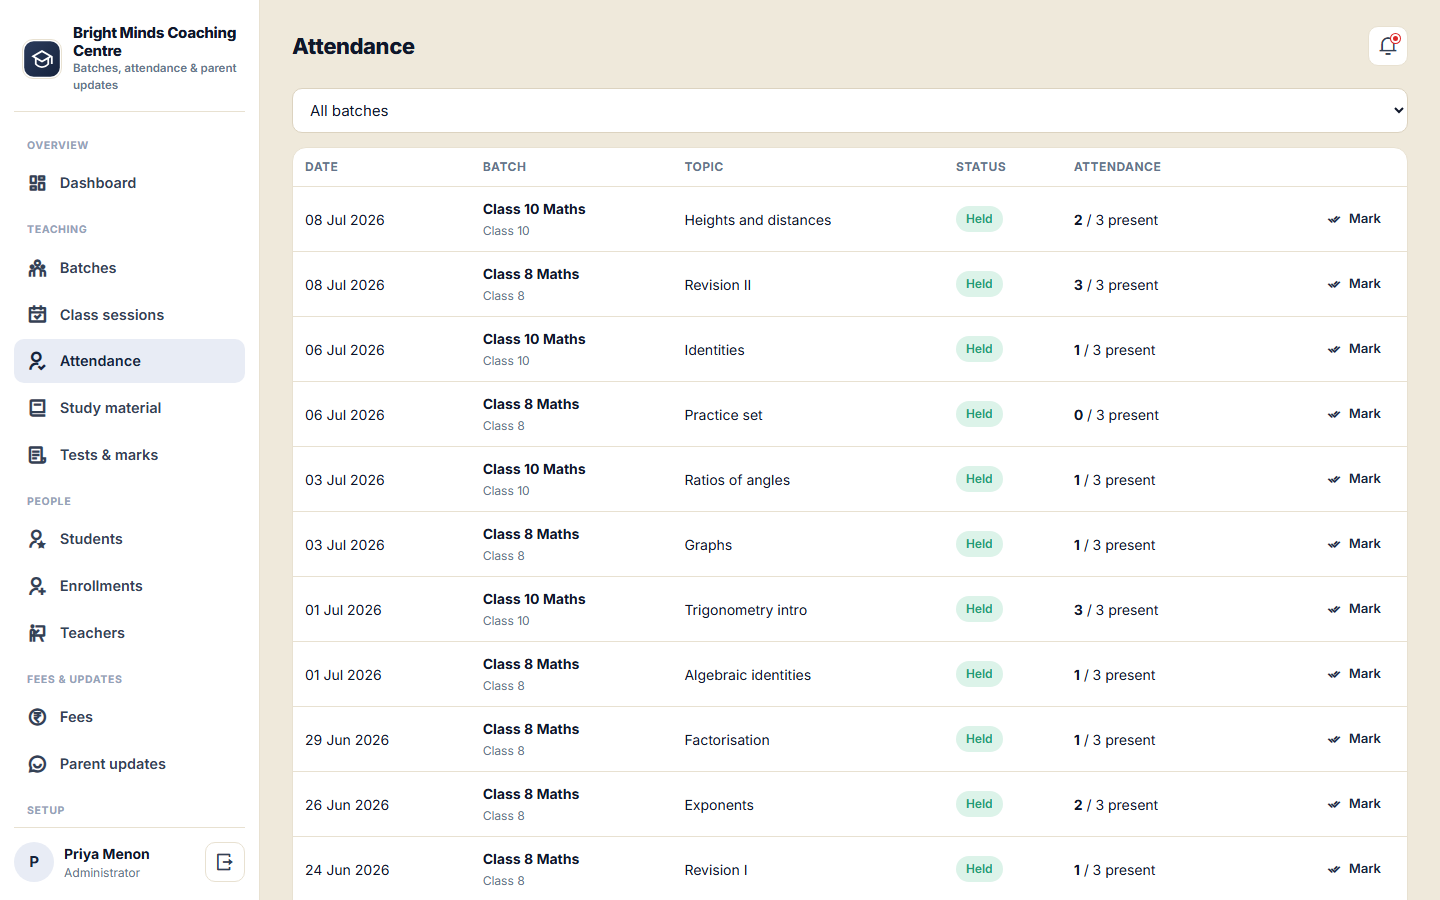Click the Students person icon
Screen dimensions: 1440x900
37,539
